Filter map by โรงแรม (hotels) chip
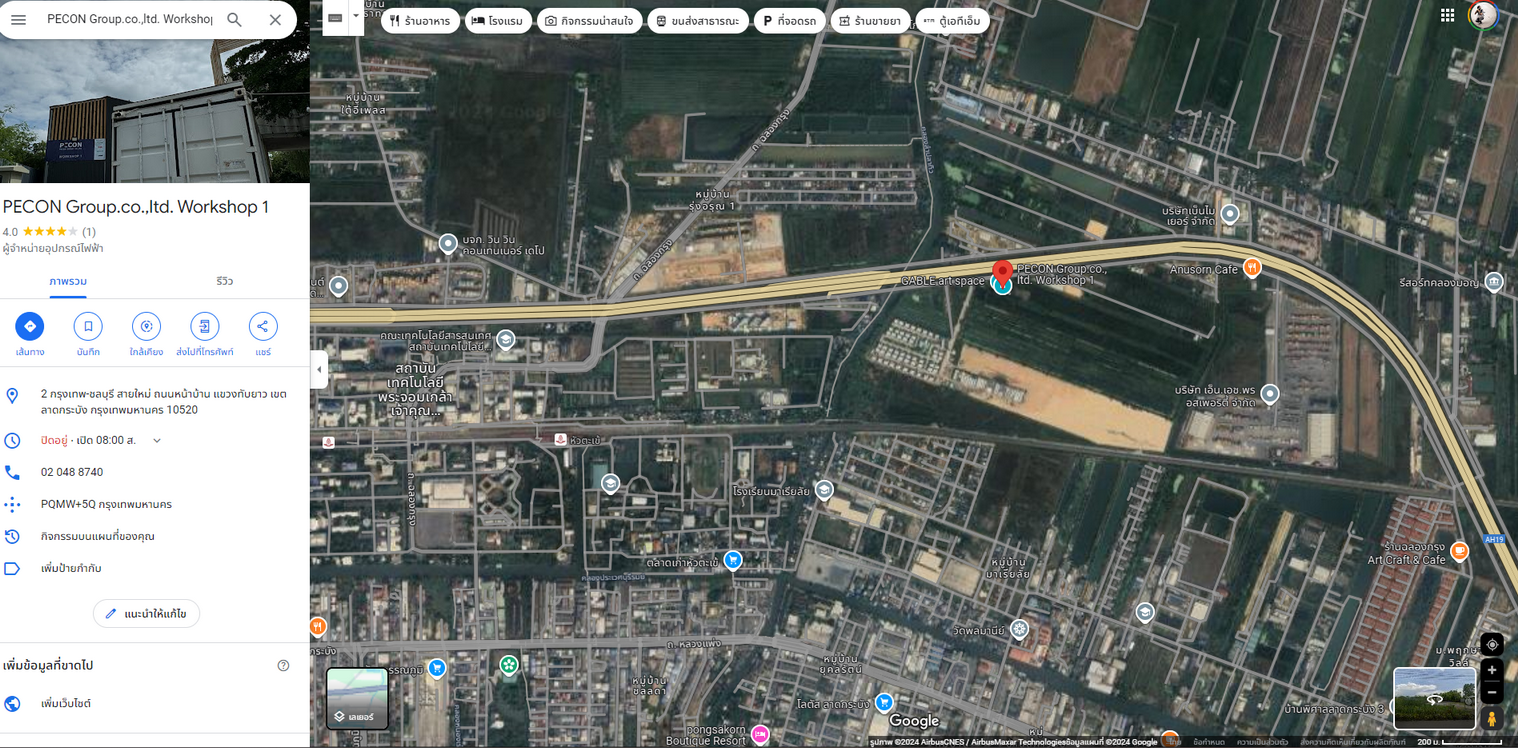The width and height of the screenshot is (1518, 748). tap(497, 21)
